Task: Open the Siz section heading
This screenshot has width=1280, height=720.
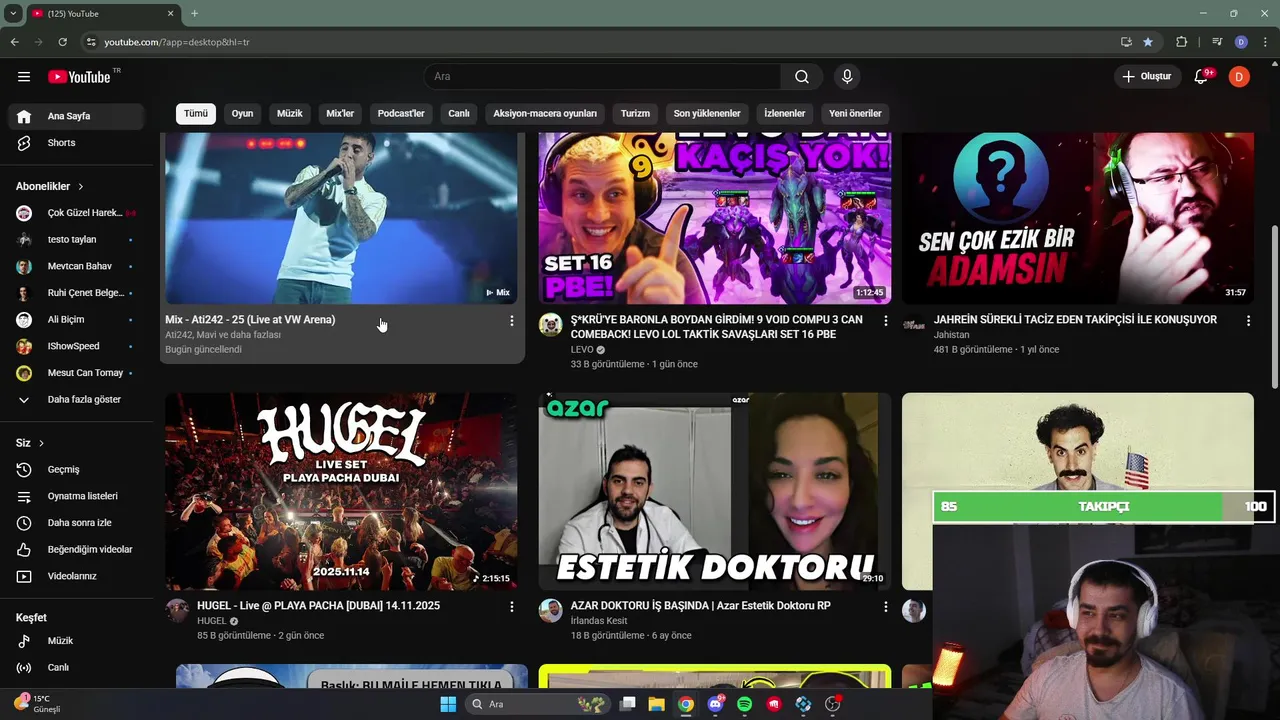Action: [x=30, y=443]
